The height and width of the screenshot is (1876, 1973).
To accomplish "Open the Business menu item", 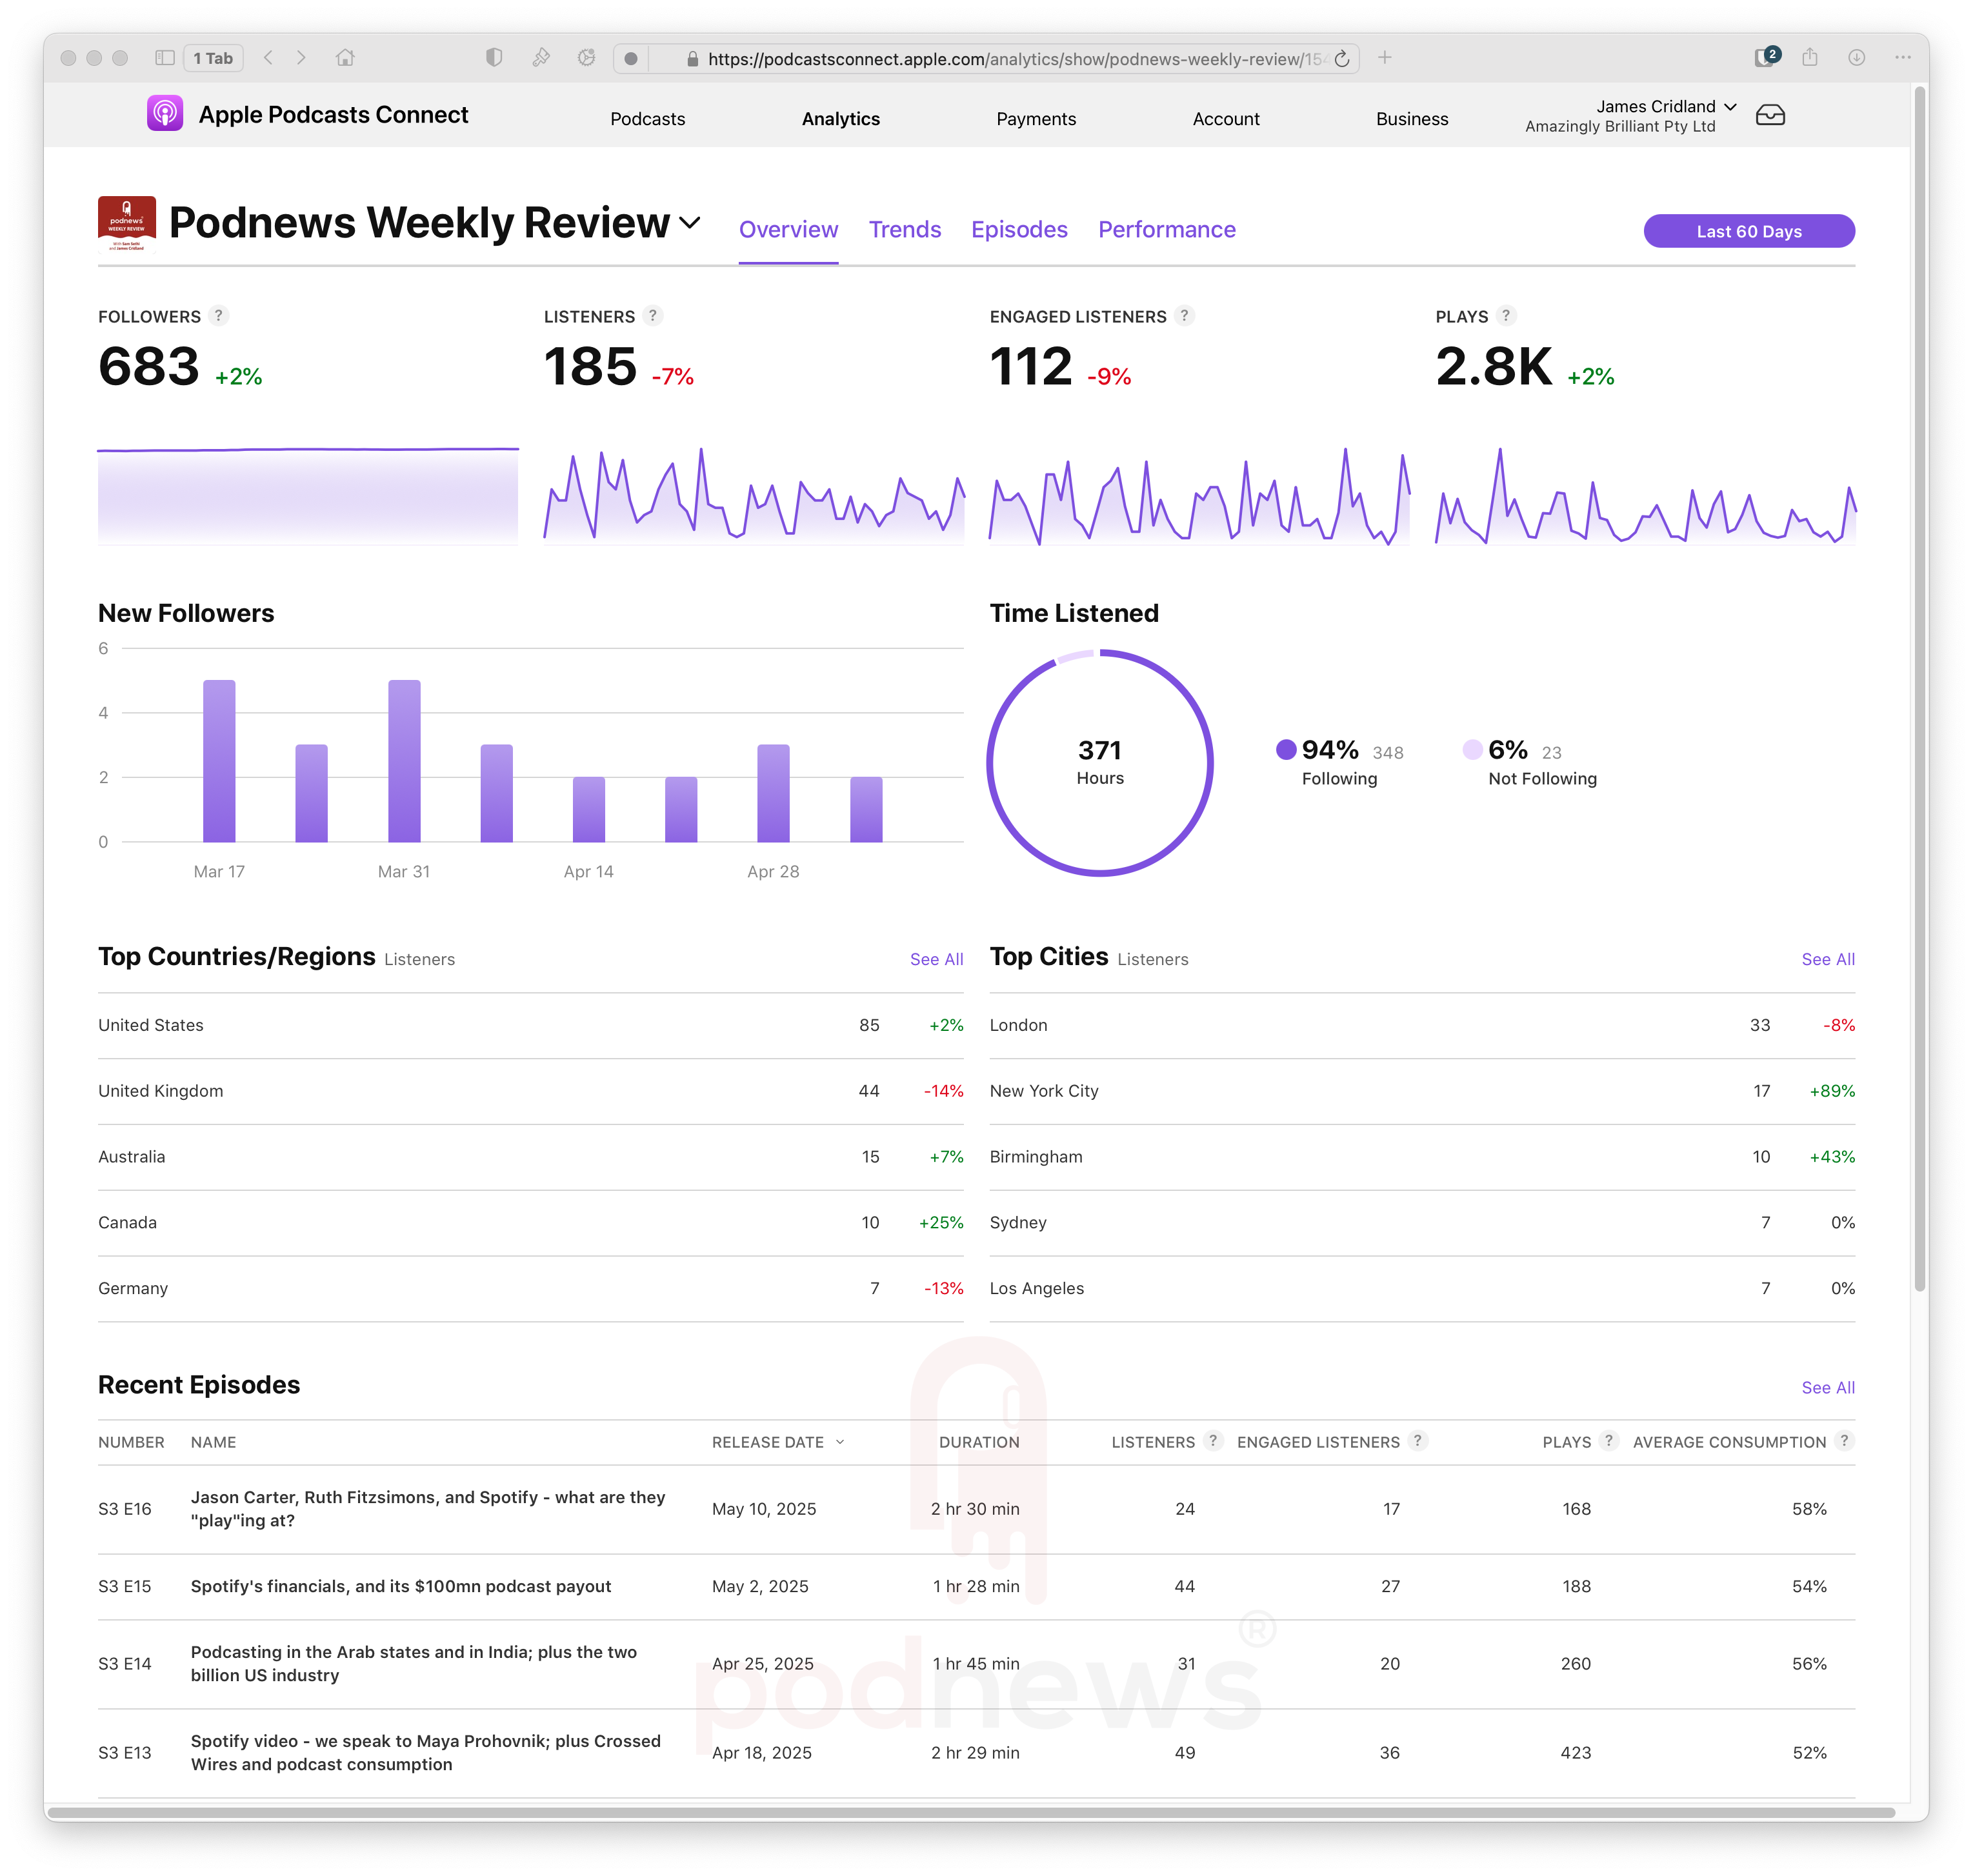I will (x=1411, y=119).
